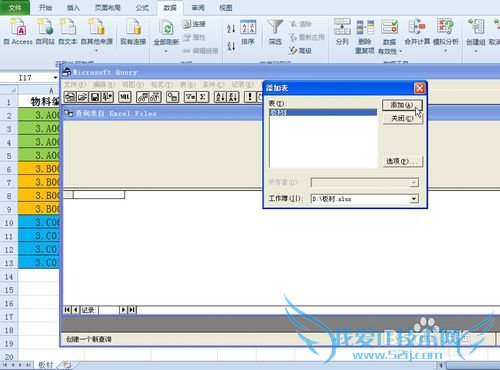Click the record number input field

(x=108, y=310)
